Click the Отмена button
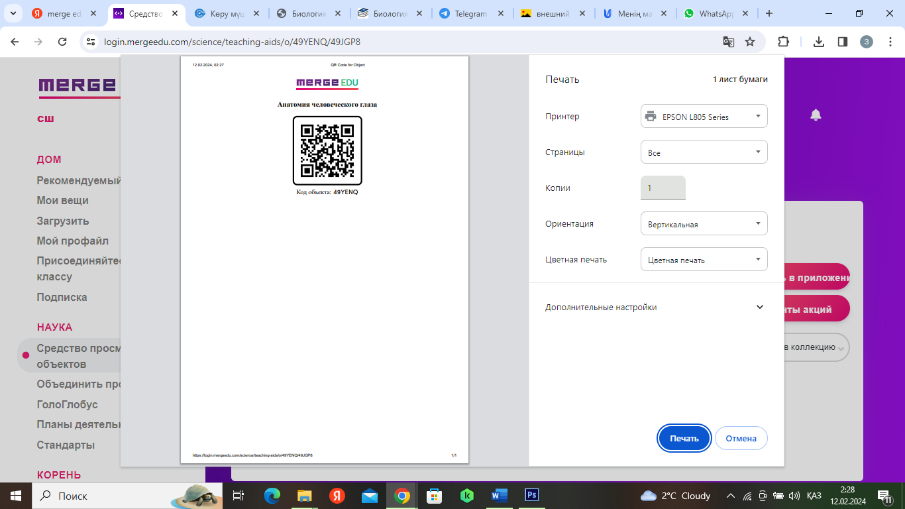The height and width of the screenshot is (509, 905). pos(741,439)
